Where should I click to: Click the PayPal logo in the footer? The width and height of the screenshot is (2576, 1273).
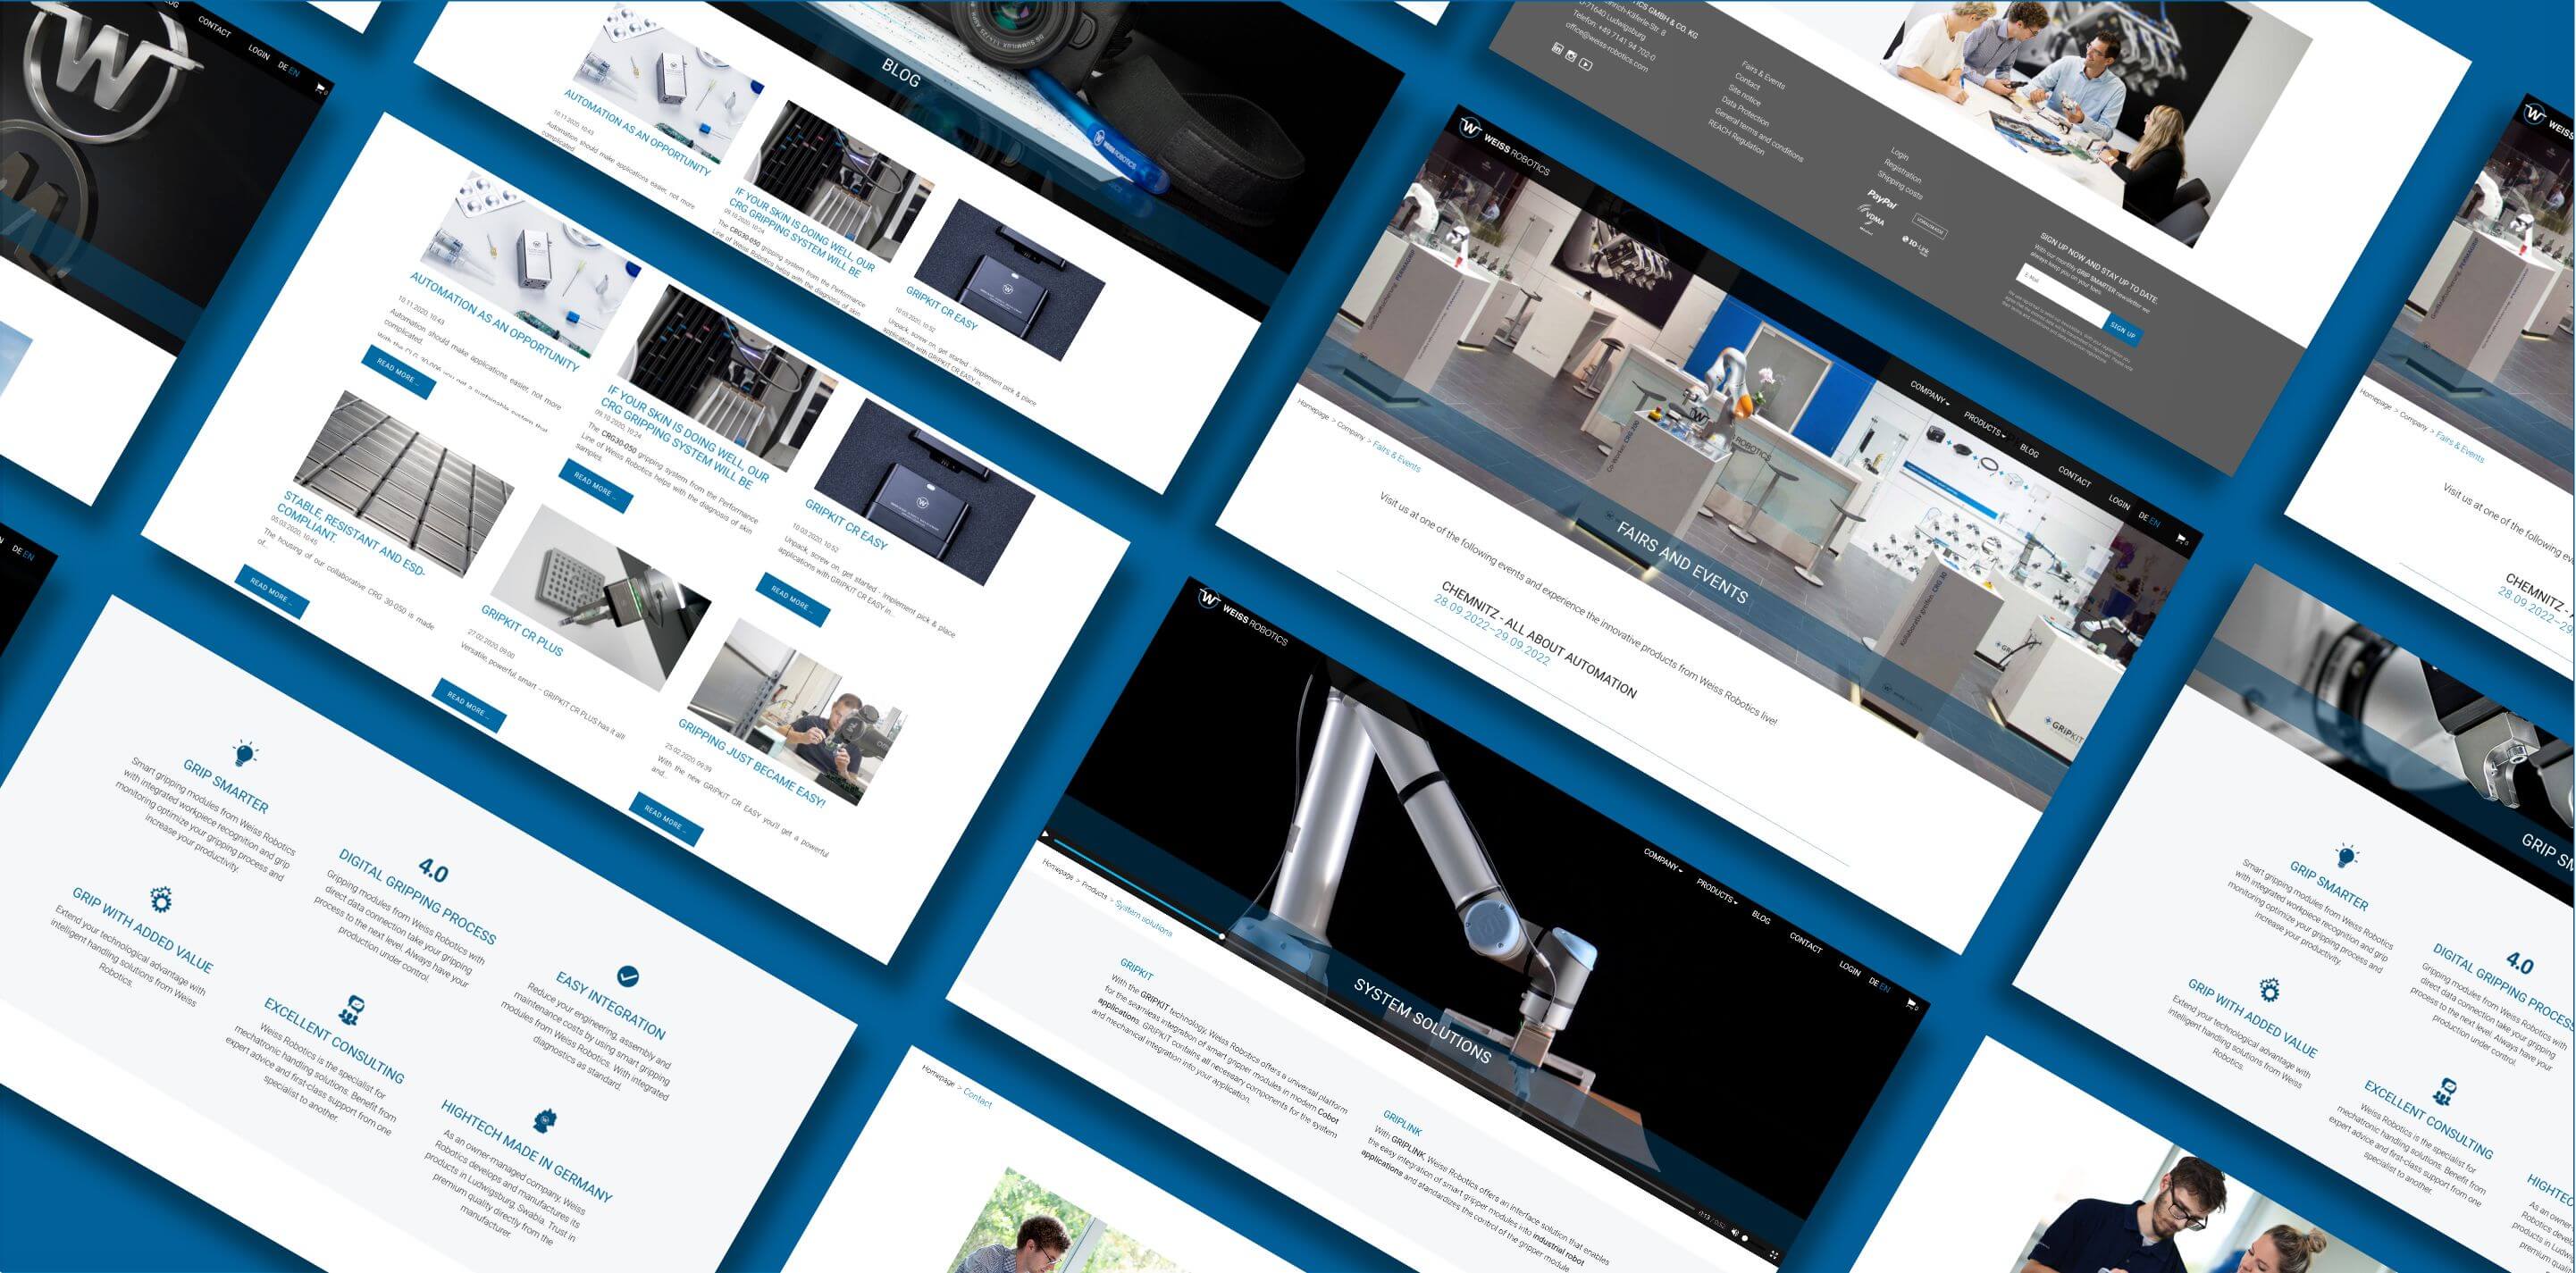[1882, 199]
